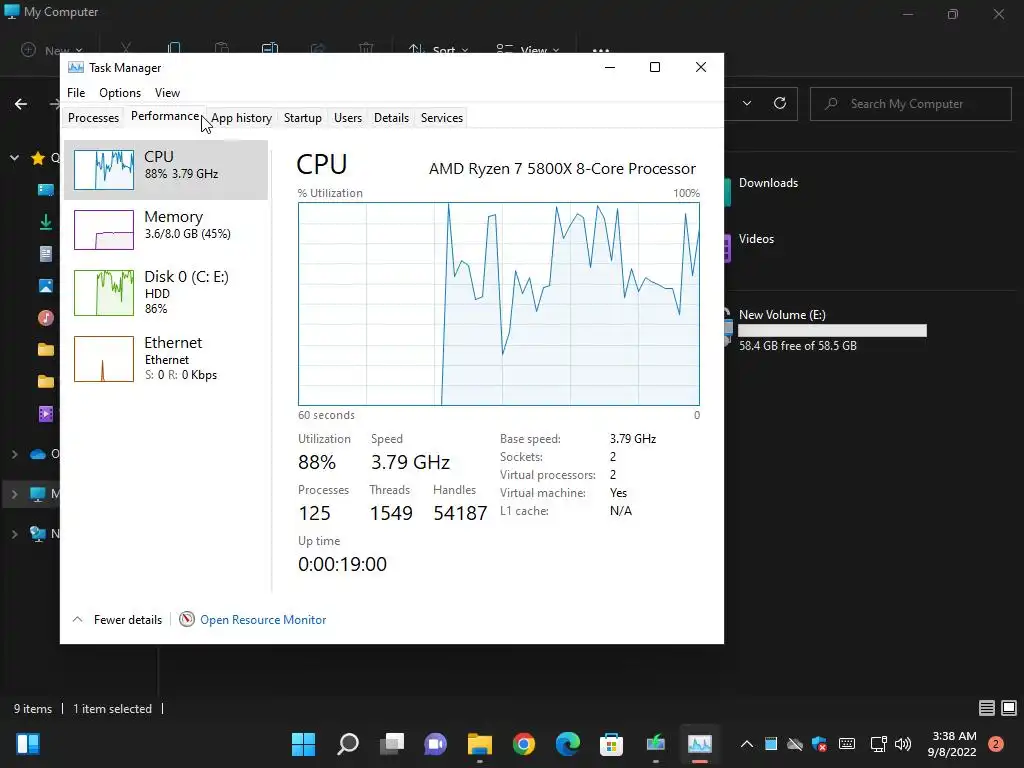Collapse view with Fewer details
This screenshot has height=768, width=1024.
point(118,620)
